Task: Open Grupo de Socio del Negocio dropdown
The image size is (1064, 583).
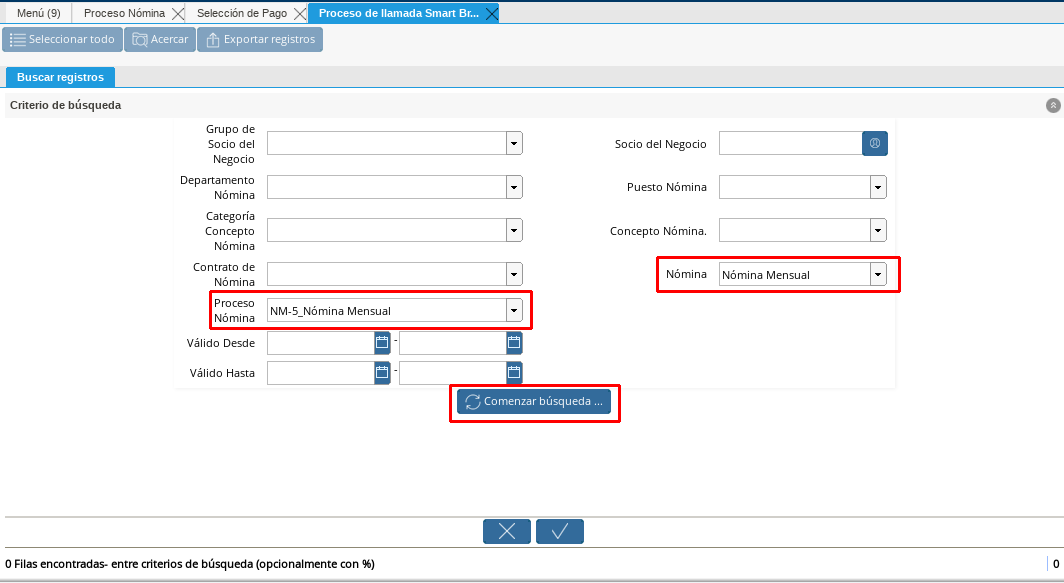Action: pyautogui.click(x=514, y=143)
